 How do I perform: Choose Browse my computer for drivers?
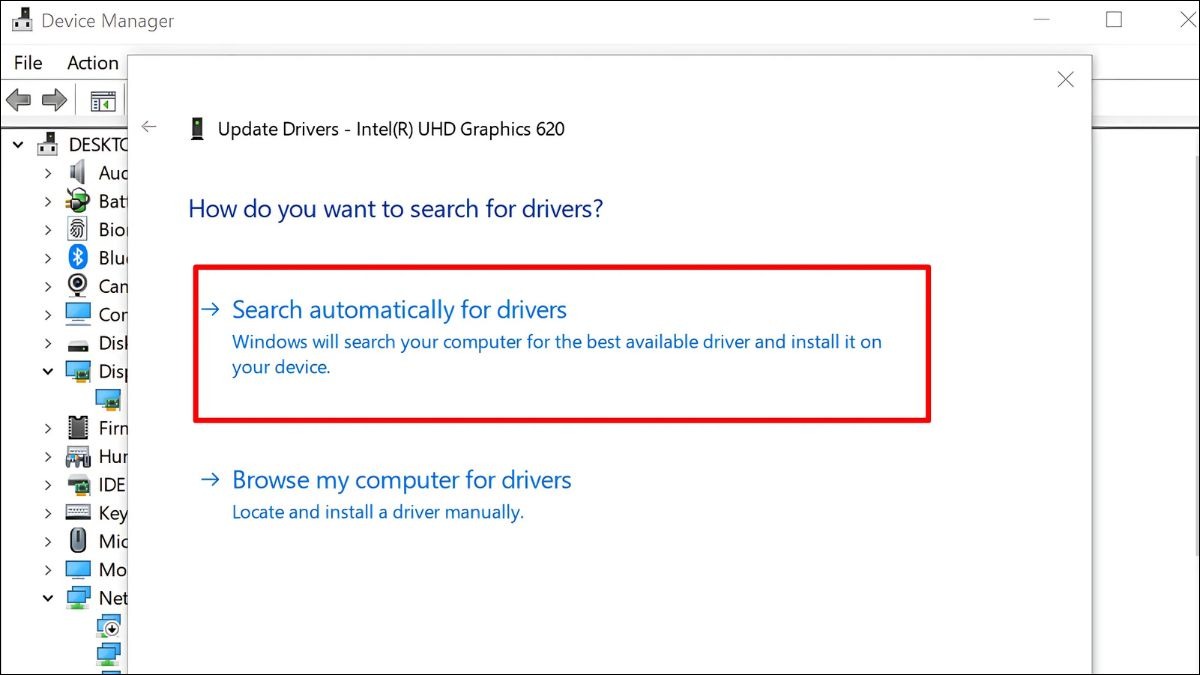click(386, 495)
